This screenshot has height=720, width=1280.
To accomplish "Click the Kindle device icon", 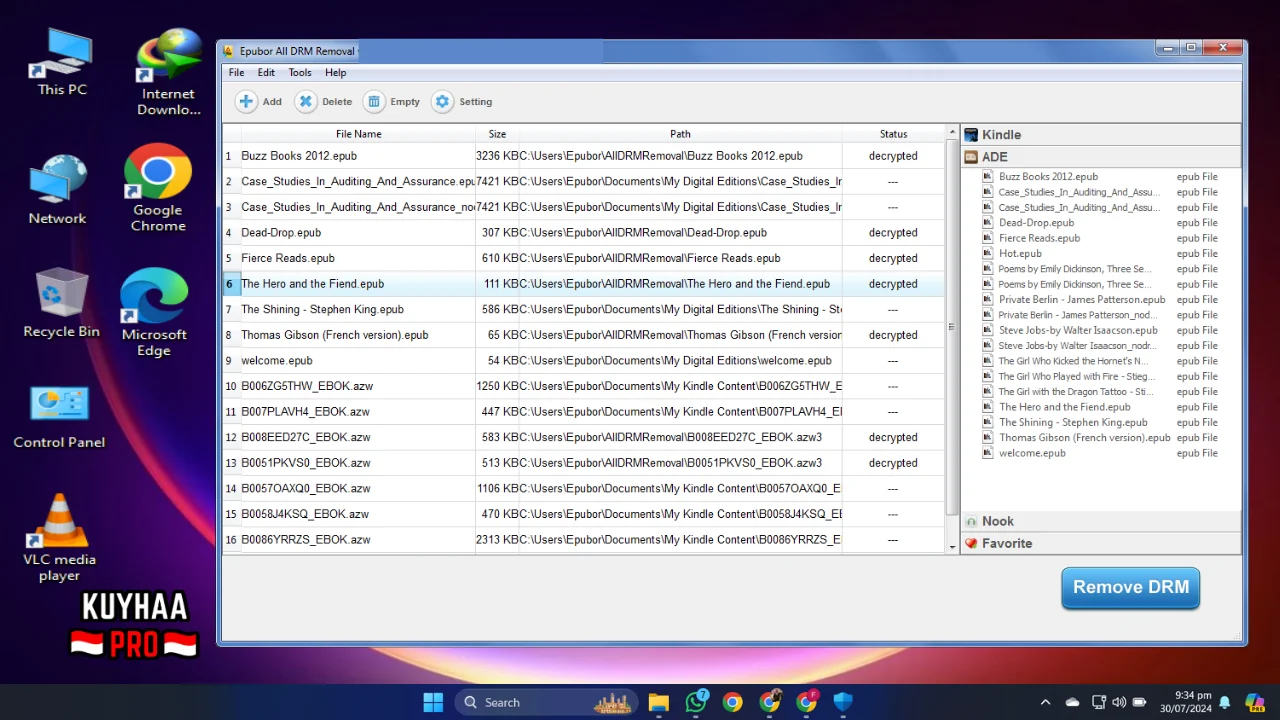I will 971,135.
